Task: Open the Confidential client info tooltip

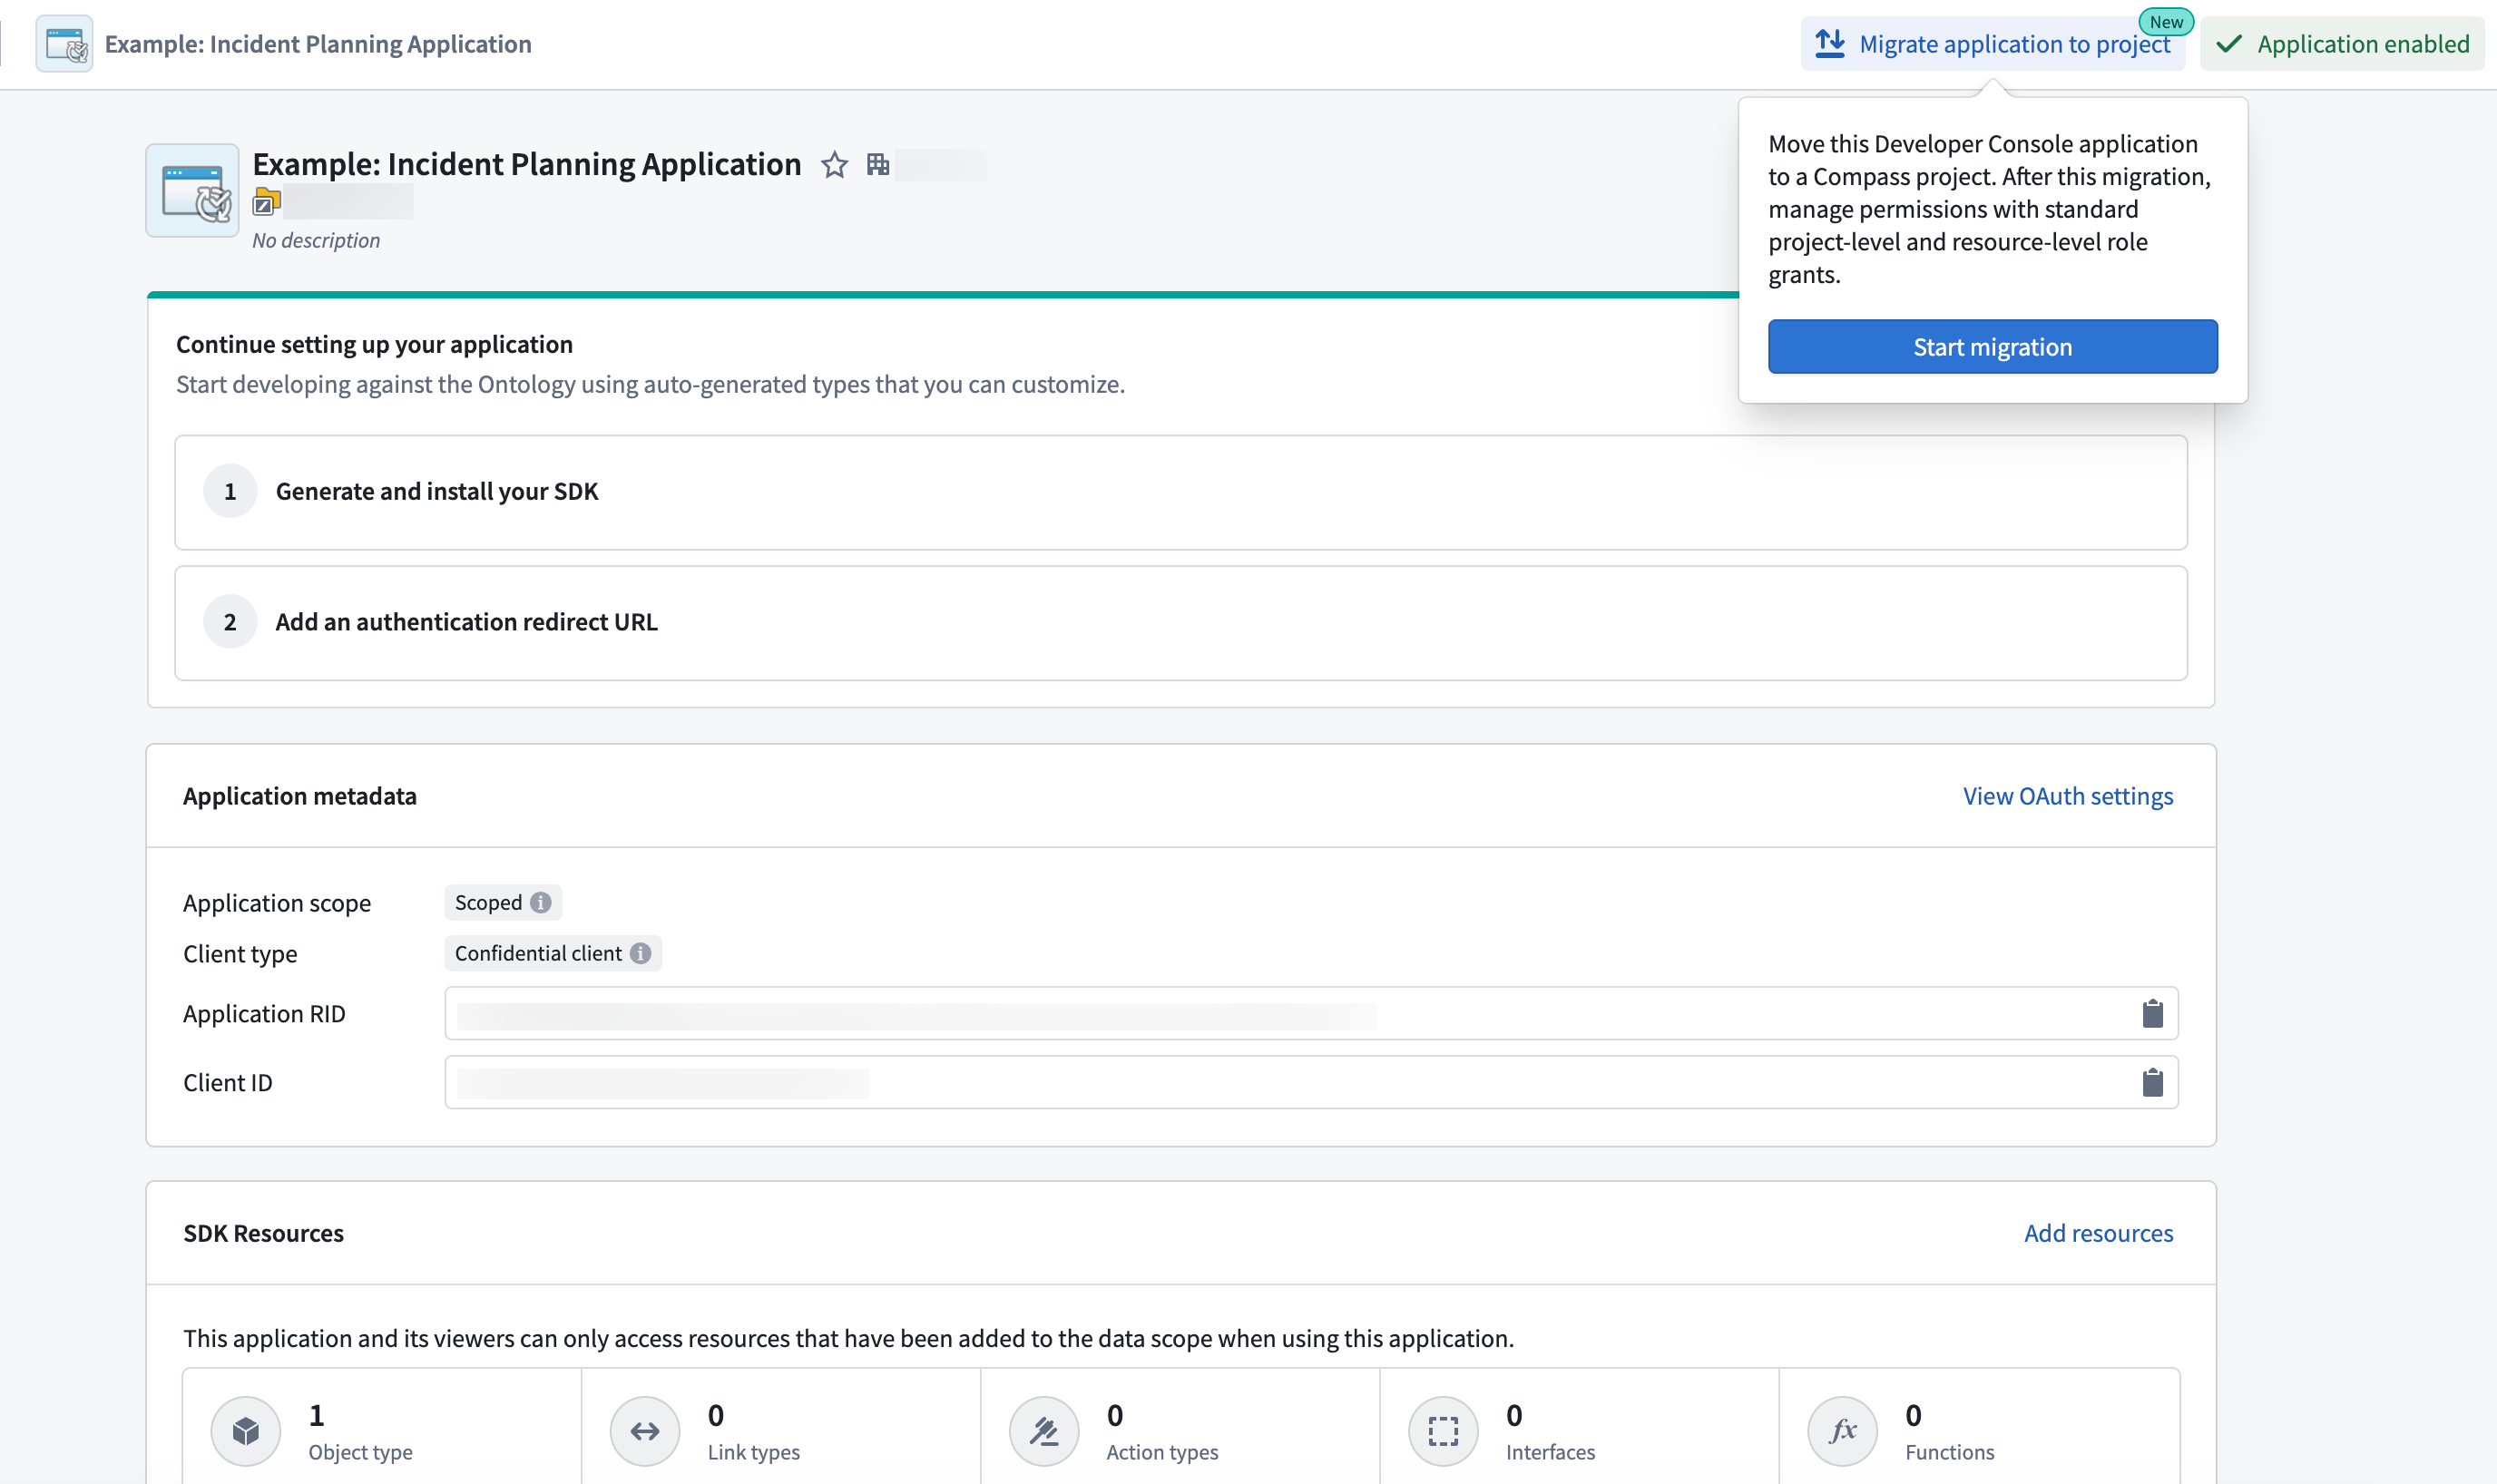Action: [x=641, y=953]
